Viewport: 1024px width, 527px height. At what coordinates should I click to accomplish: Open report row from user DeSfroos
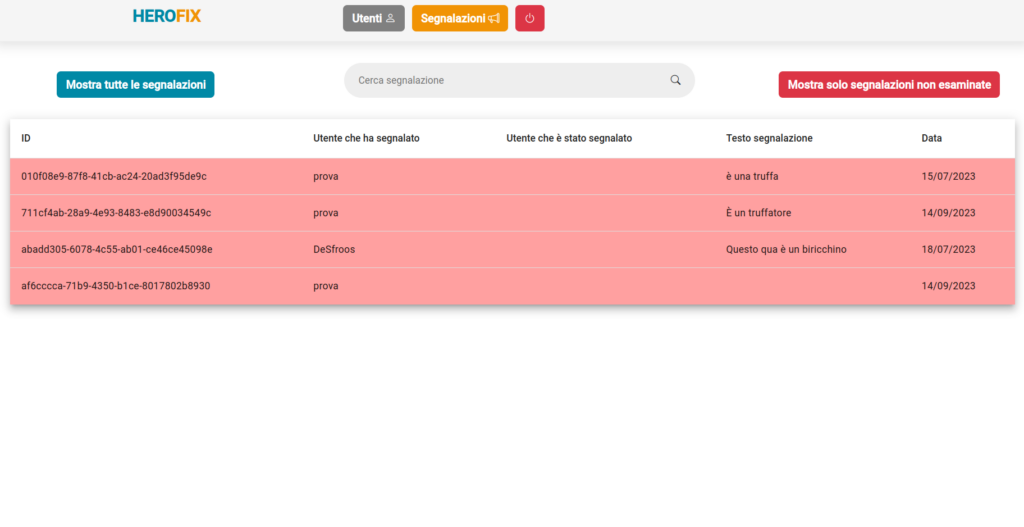[x=512, y=249]
